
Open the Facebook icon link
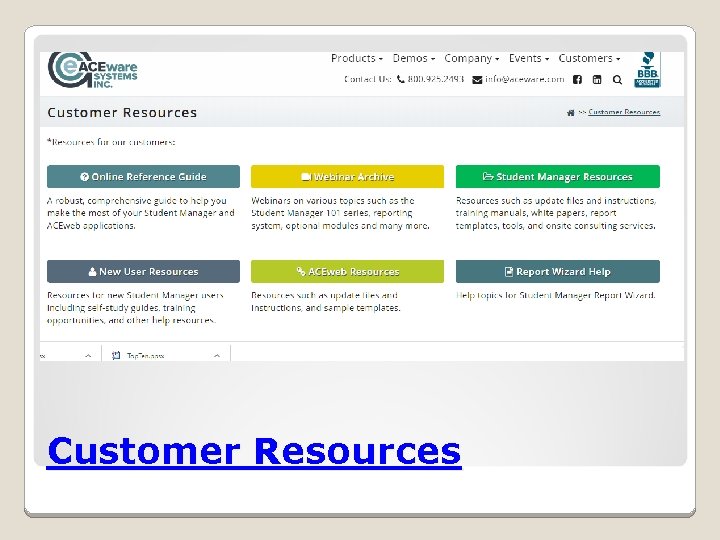(x=577, y=79)
